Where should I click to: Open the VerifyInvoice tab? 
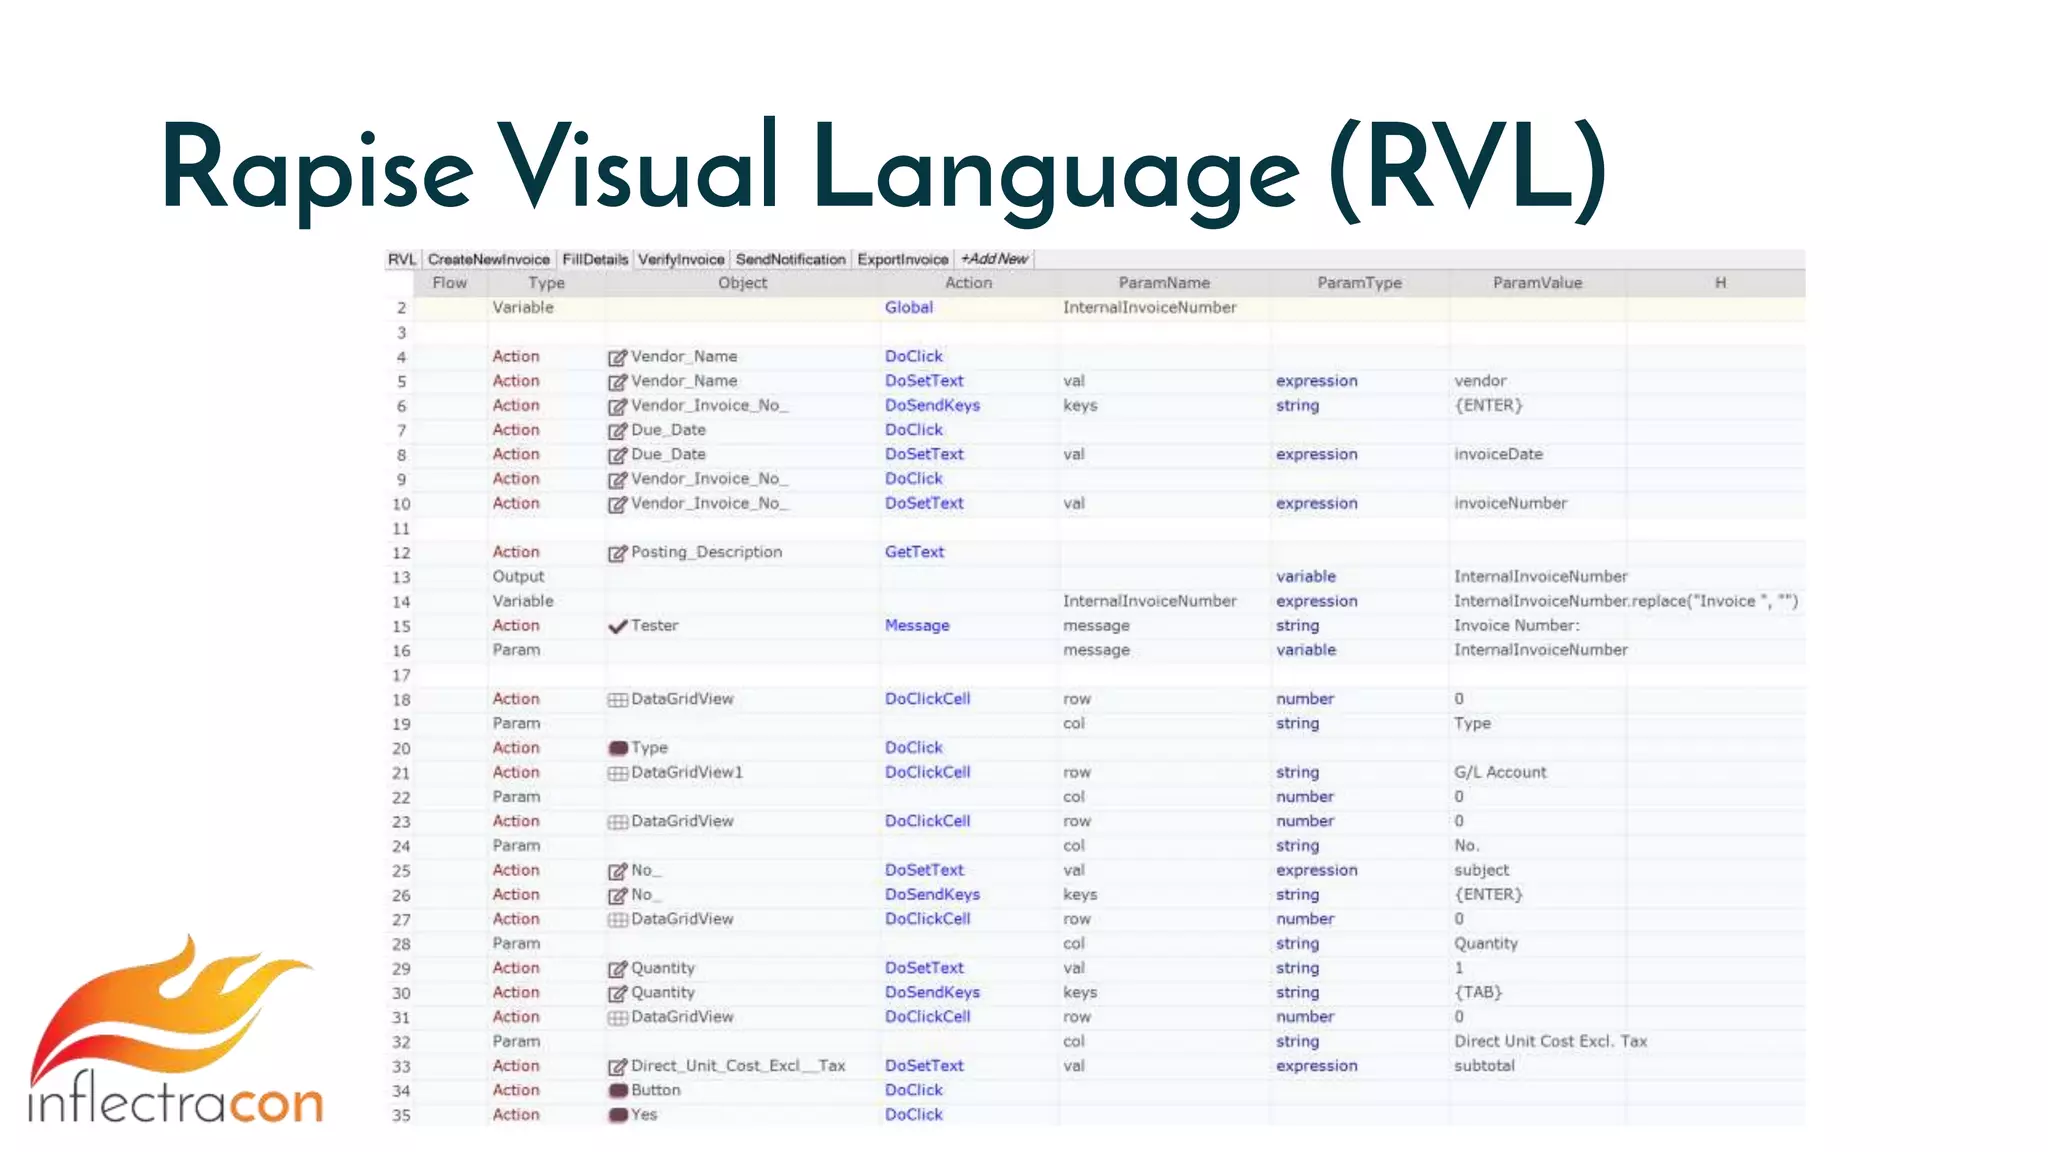(681, 259)
